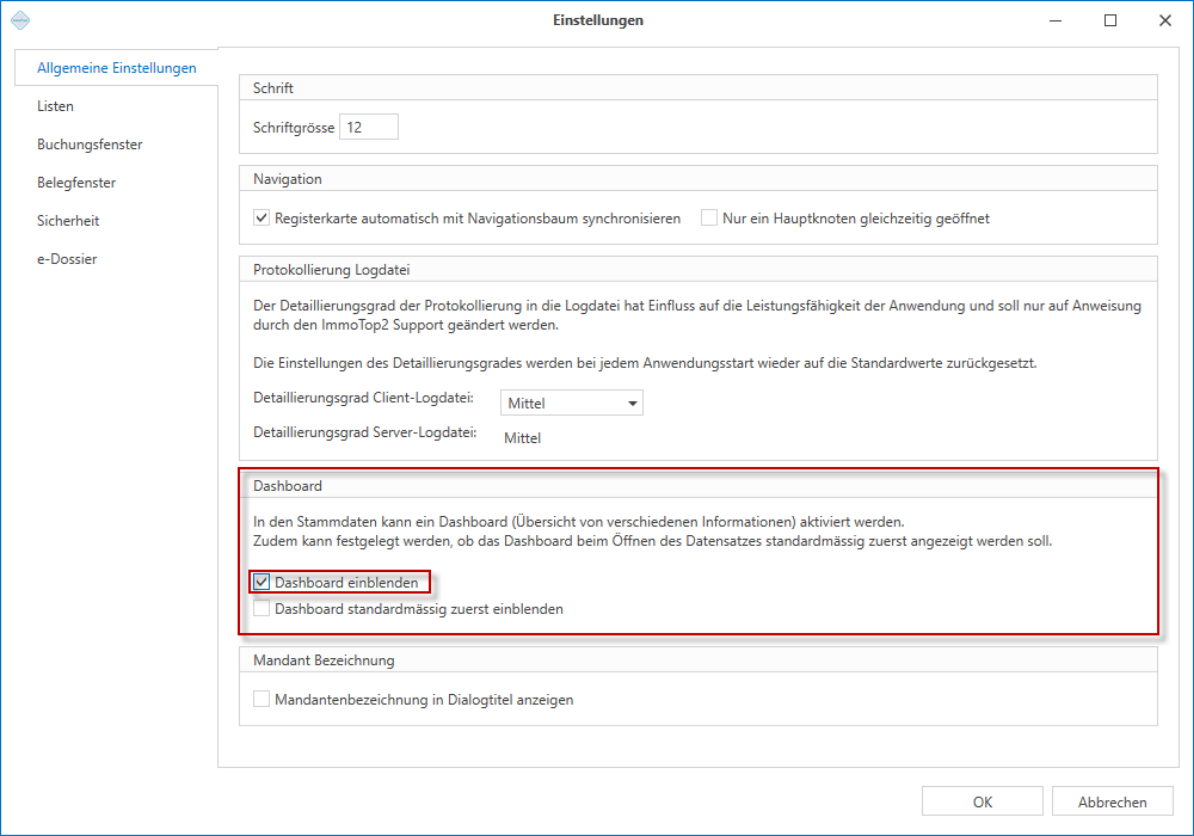The width and height of the screenshot is (1194, 836).
Task: Open the e-Dossier settings page
Action: coord(67,258)
